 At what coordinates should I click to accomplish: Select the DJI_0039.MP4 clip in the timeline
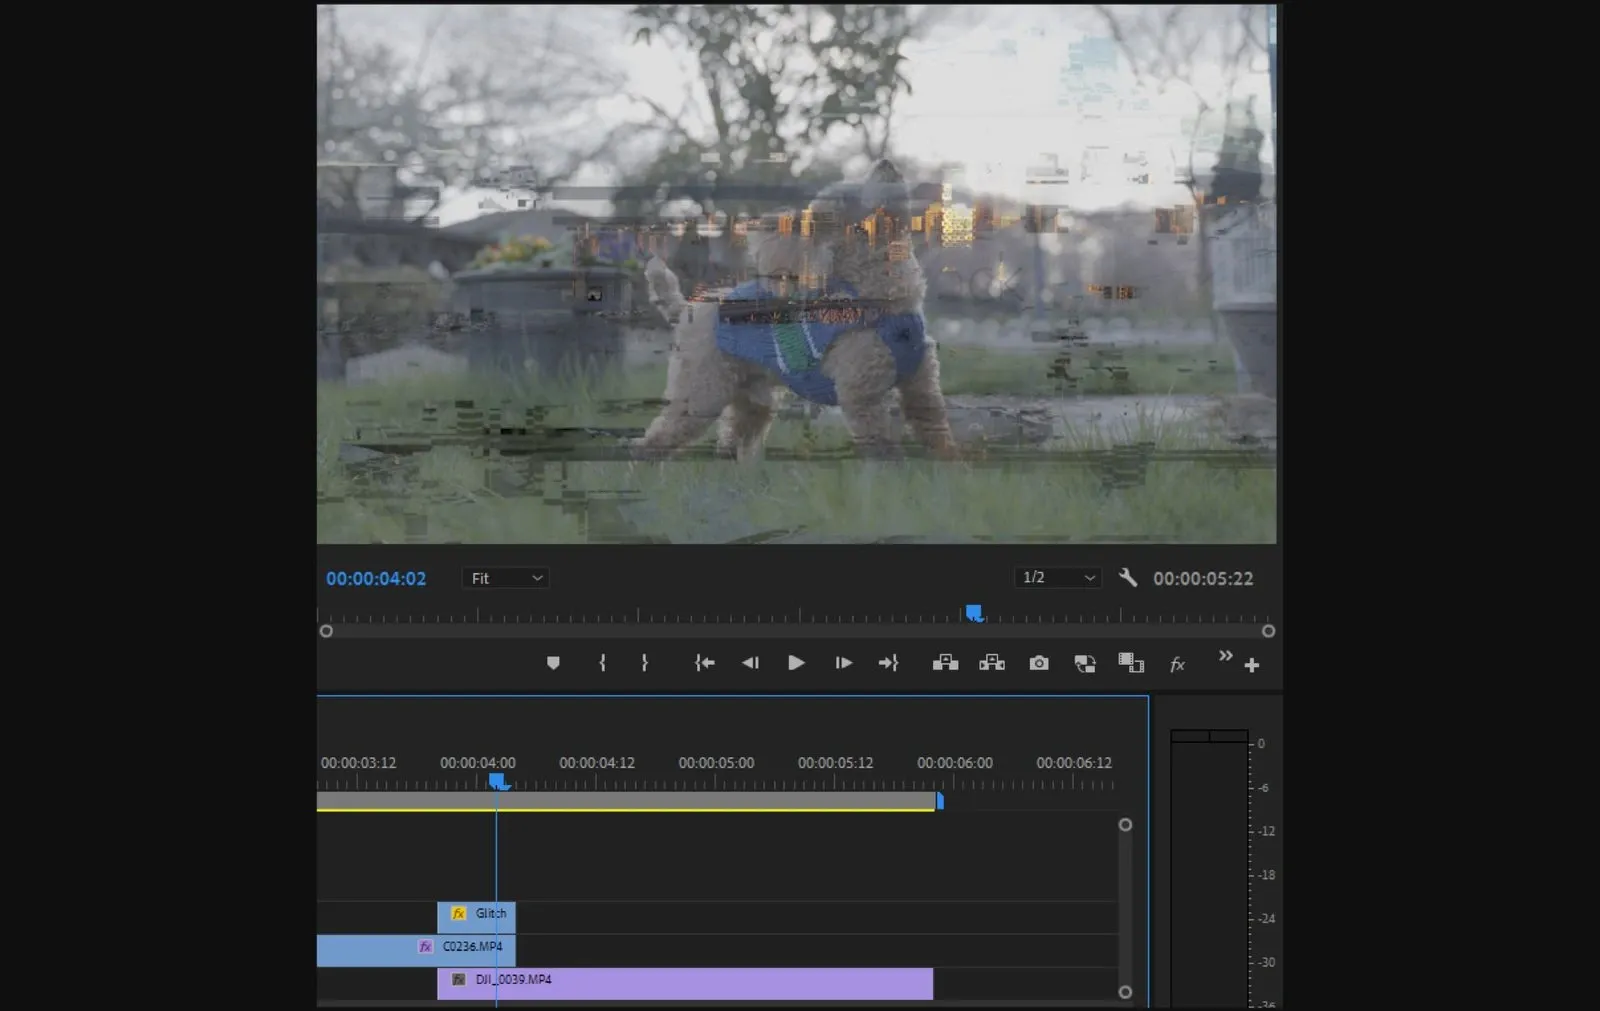click(x=700, y=981)
